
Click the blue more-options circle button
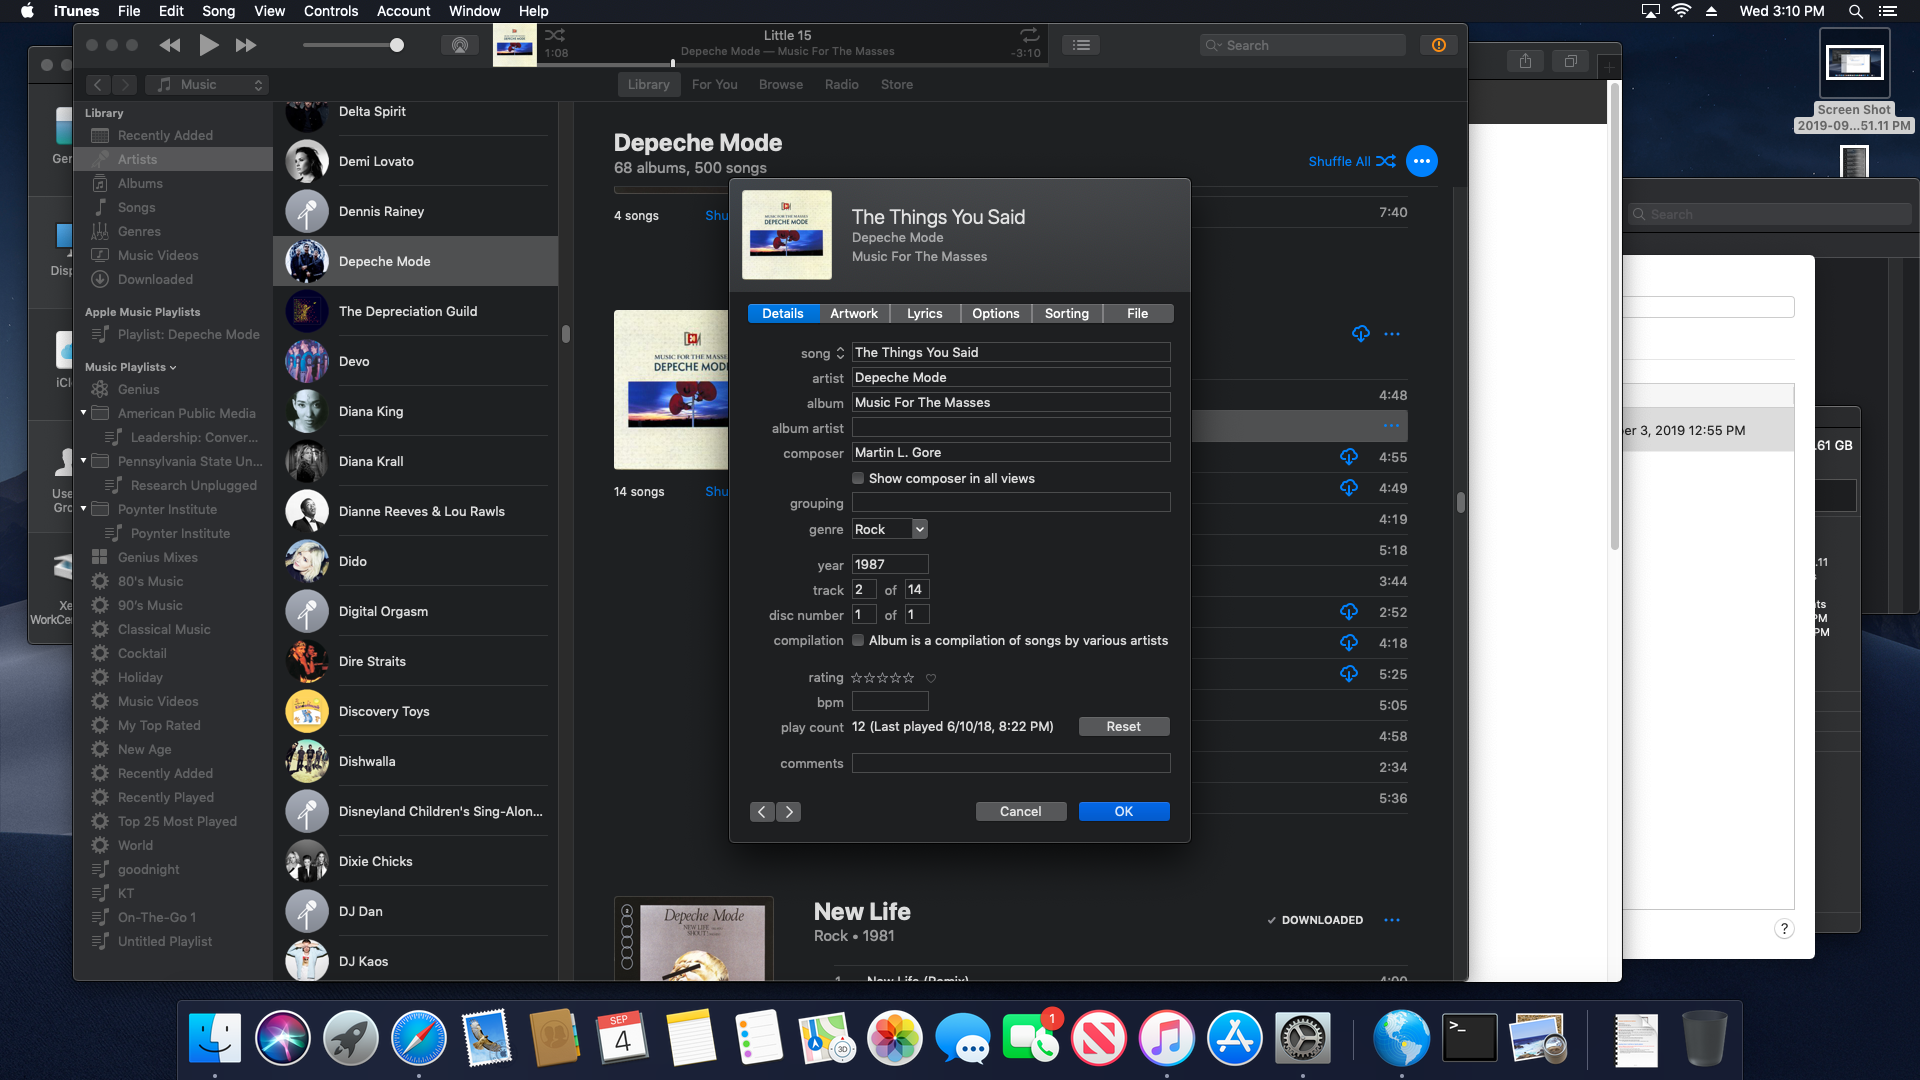pyautogui.click(x=1421, y=161)
